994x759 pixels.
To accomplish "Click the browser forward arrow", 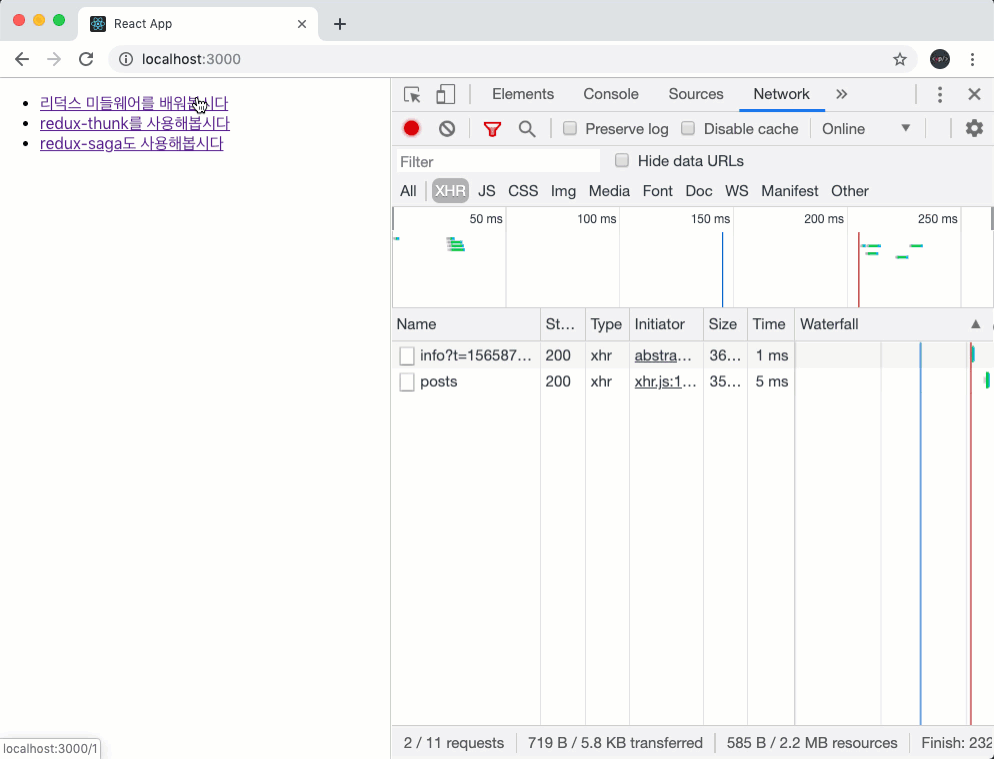I will click(x=55, y=60).
